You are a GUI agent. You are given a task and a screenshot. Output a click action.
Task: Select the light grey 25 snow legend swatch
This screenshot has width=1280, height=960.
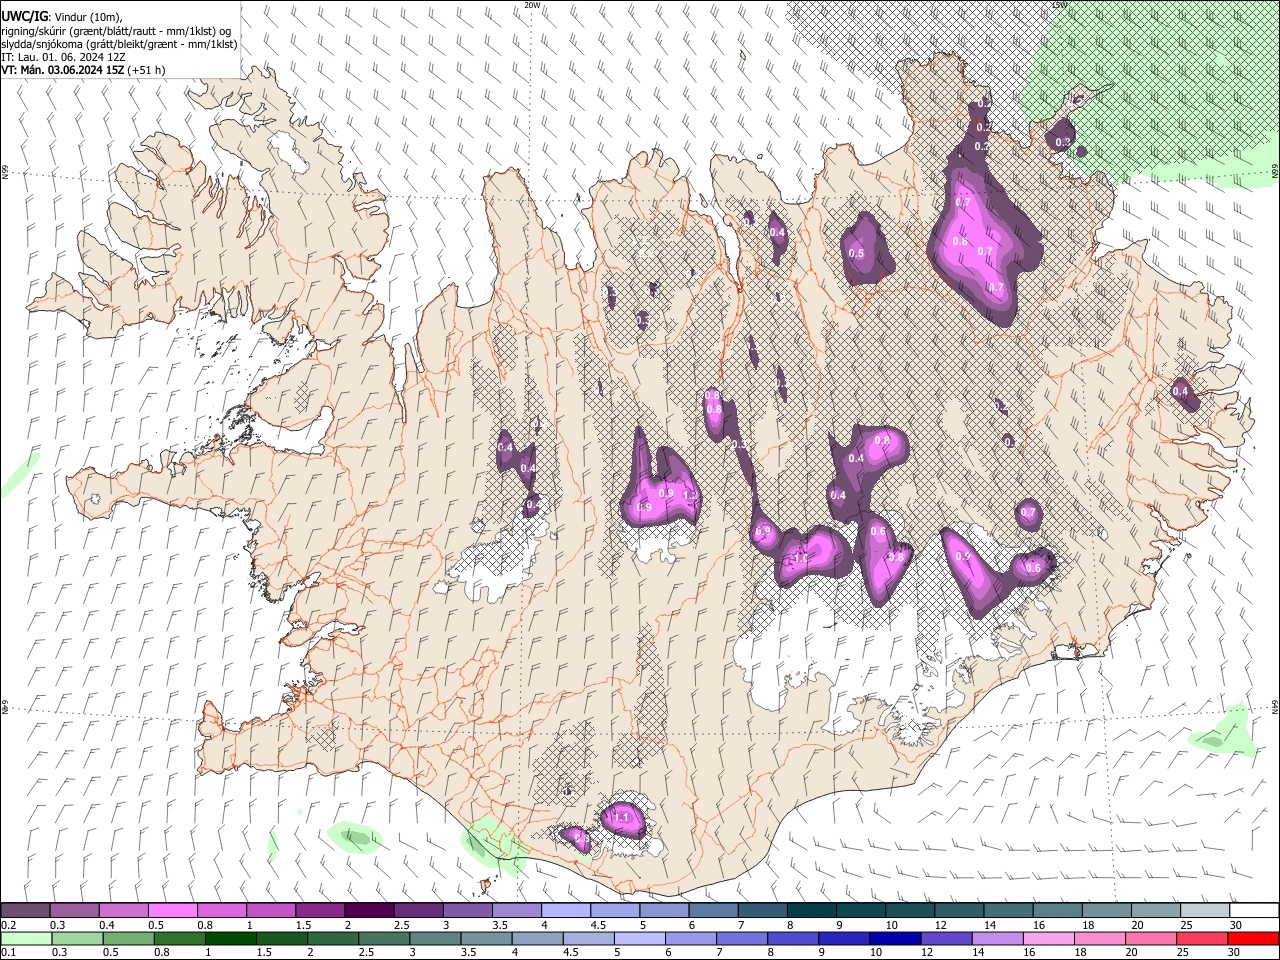1204,911
